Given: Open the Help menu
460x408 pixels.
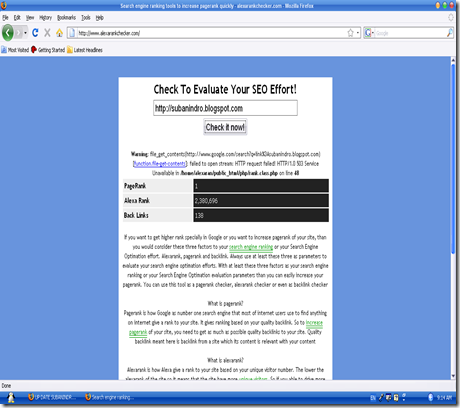Looking at the screenshot, I should pos(100,18).
